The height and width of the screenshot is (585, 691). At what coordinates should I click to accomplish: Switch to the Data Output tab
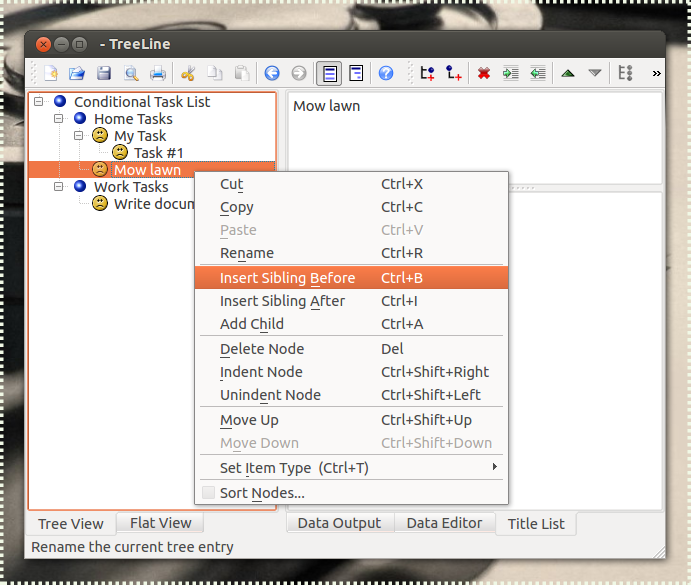[x=339, y=523]
